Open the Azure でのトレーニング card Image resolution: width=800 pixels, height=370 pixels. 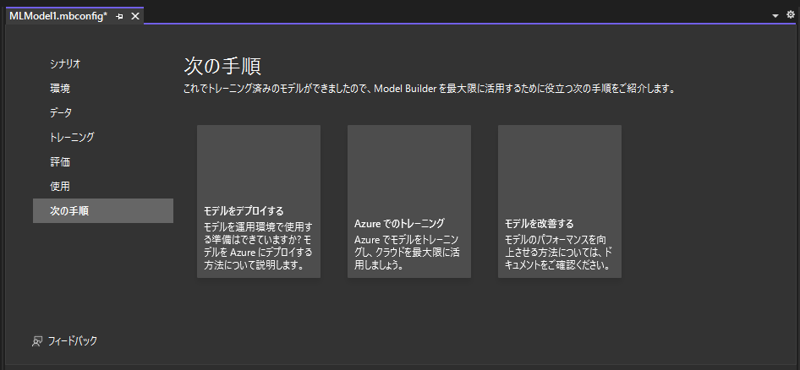click(409, 202)
